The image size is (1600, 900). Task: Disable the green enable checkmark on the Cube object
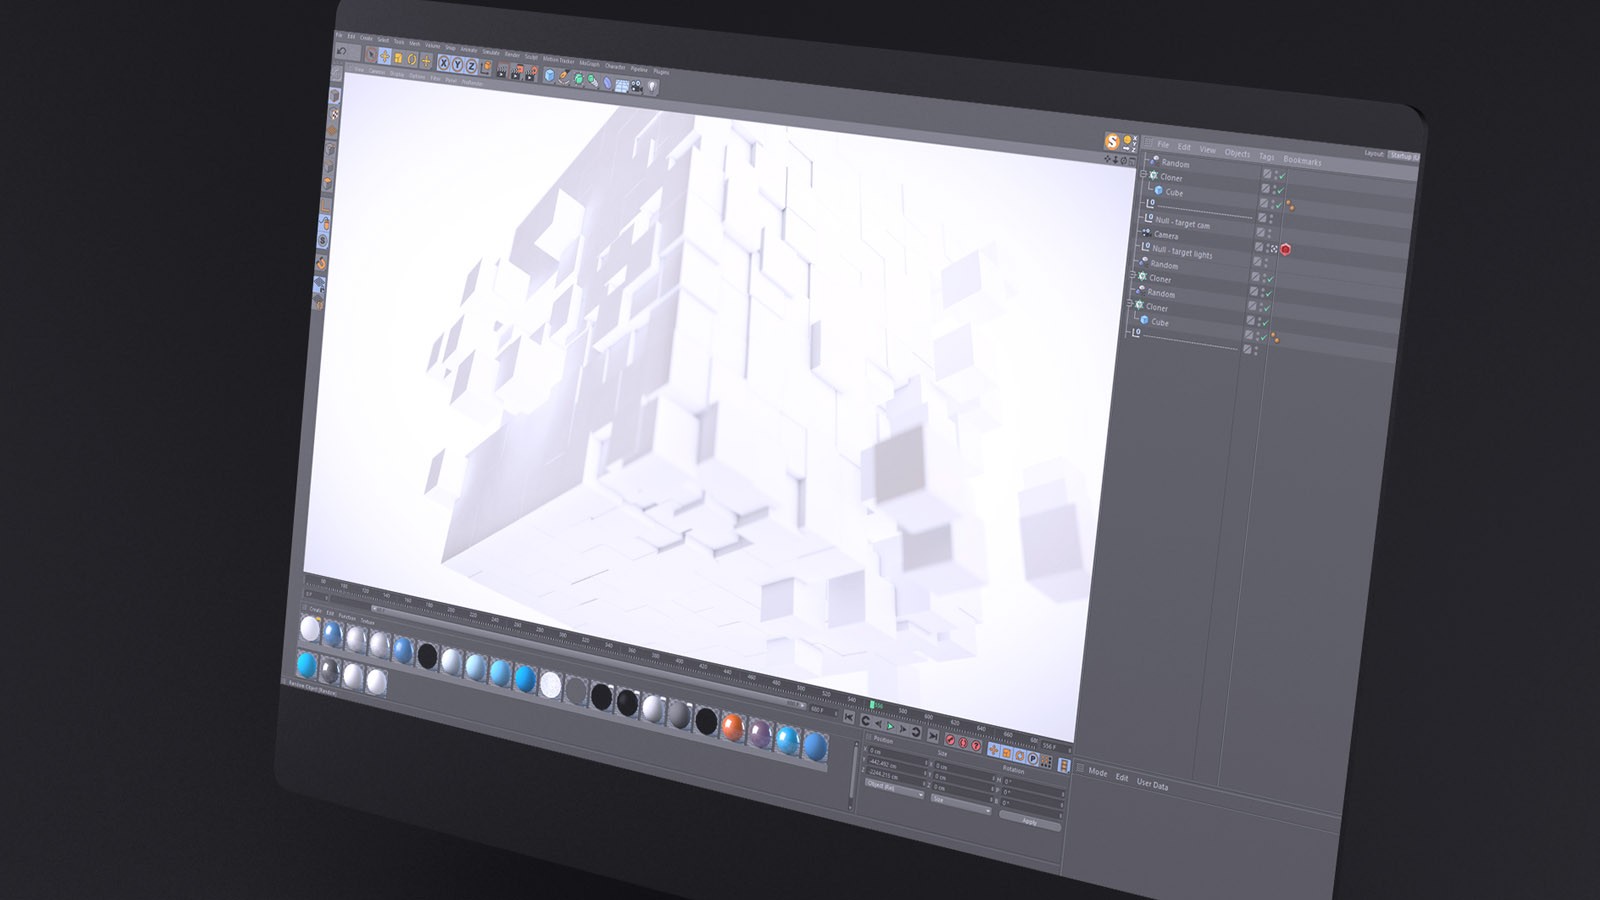coord(1281,190)
